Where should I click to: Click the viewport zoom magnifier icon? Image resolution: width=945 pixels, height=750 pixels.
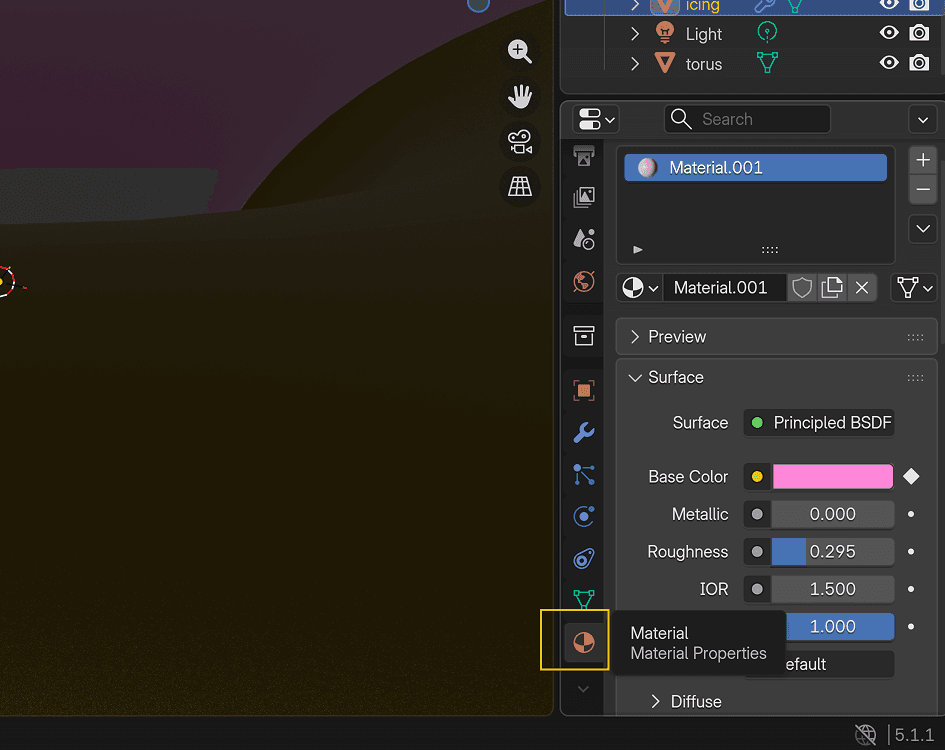click(519, 51)
